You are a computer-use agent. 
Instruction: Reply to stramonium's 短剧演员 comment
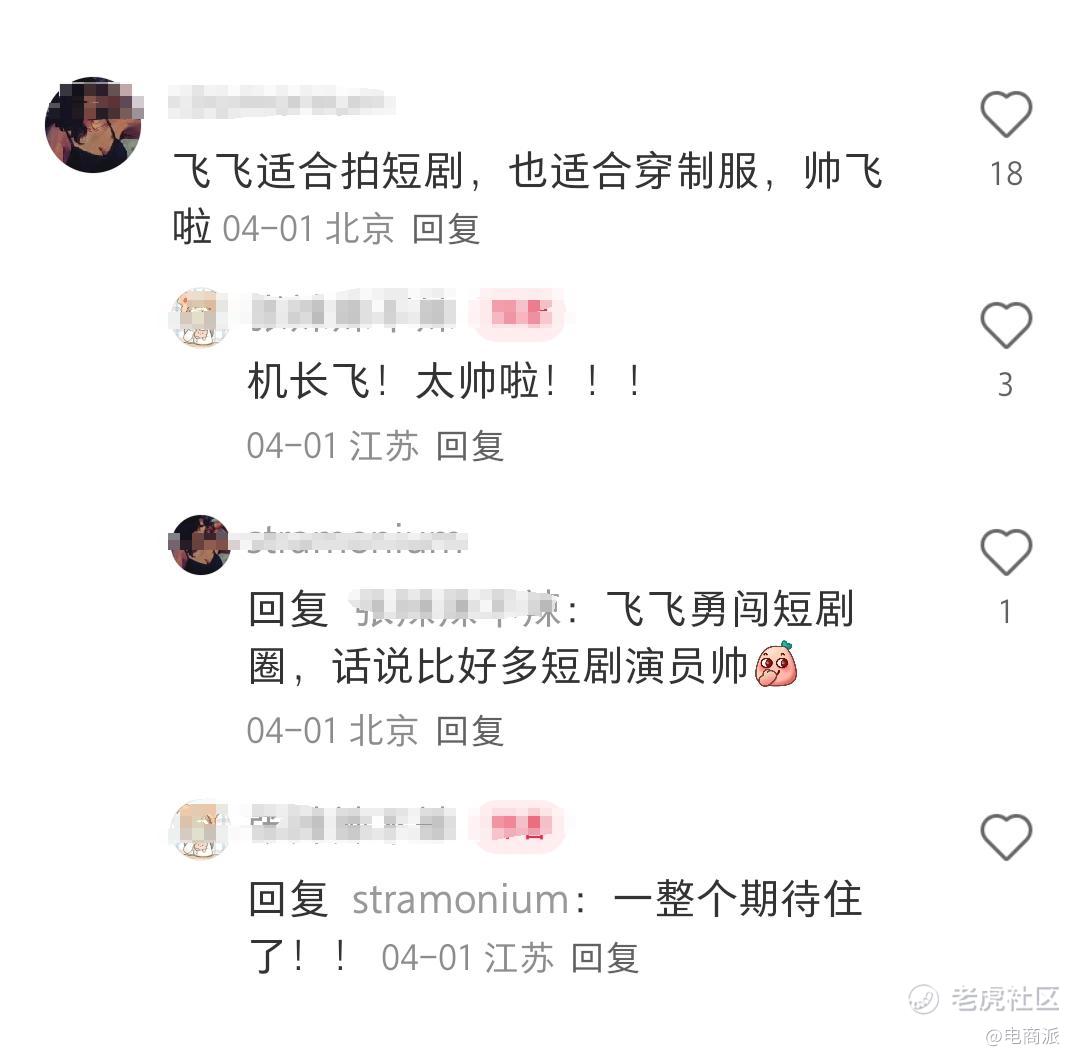point(470,730)
